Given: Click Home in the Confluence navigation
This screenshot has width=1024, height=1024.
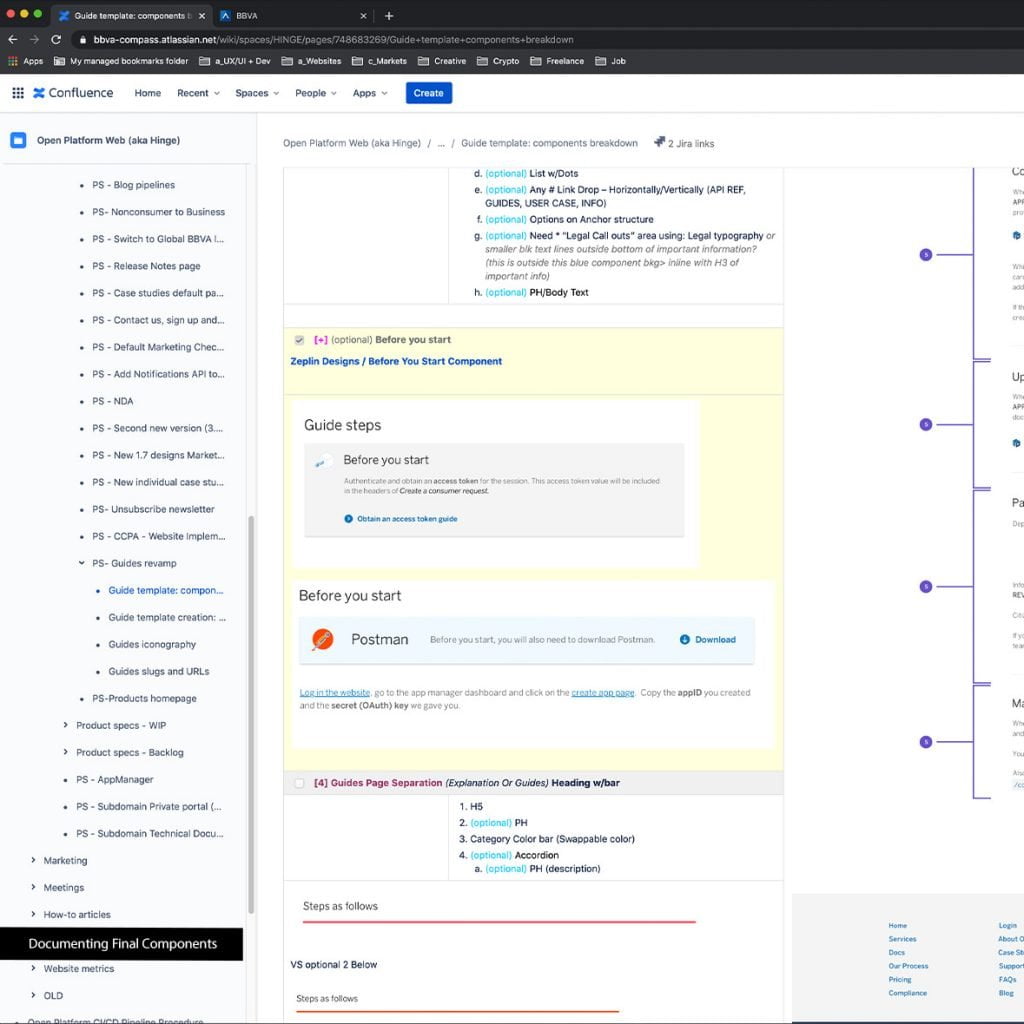Looking at the screenshot, I should coord(148,93).
